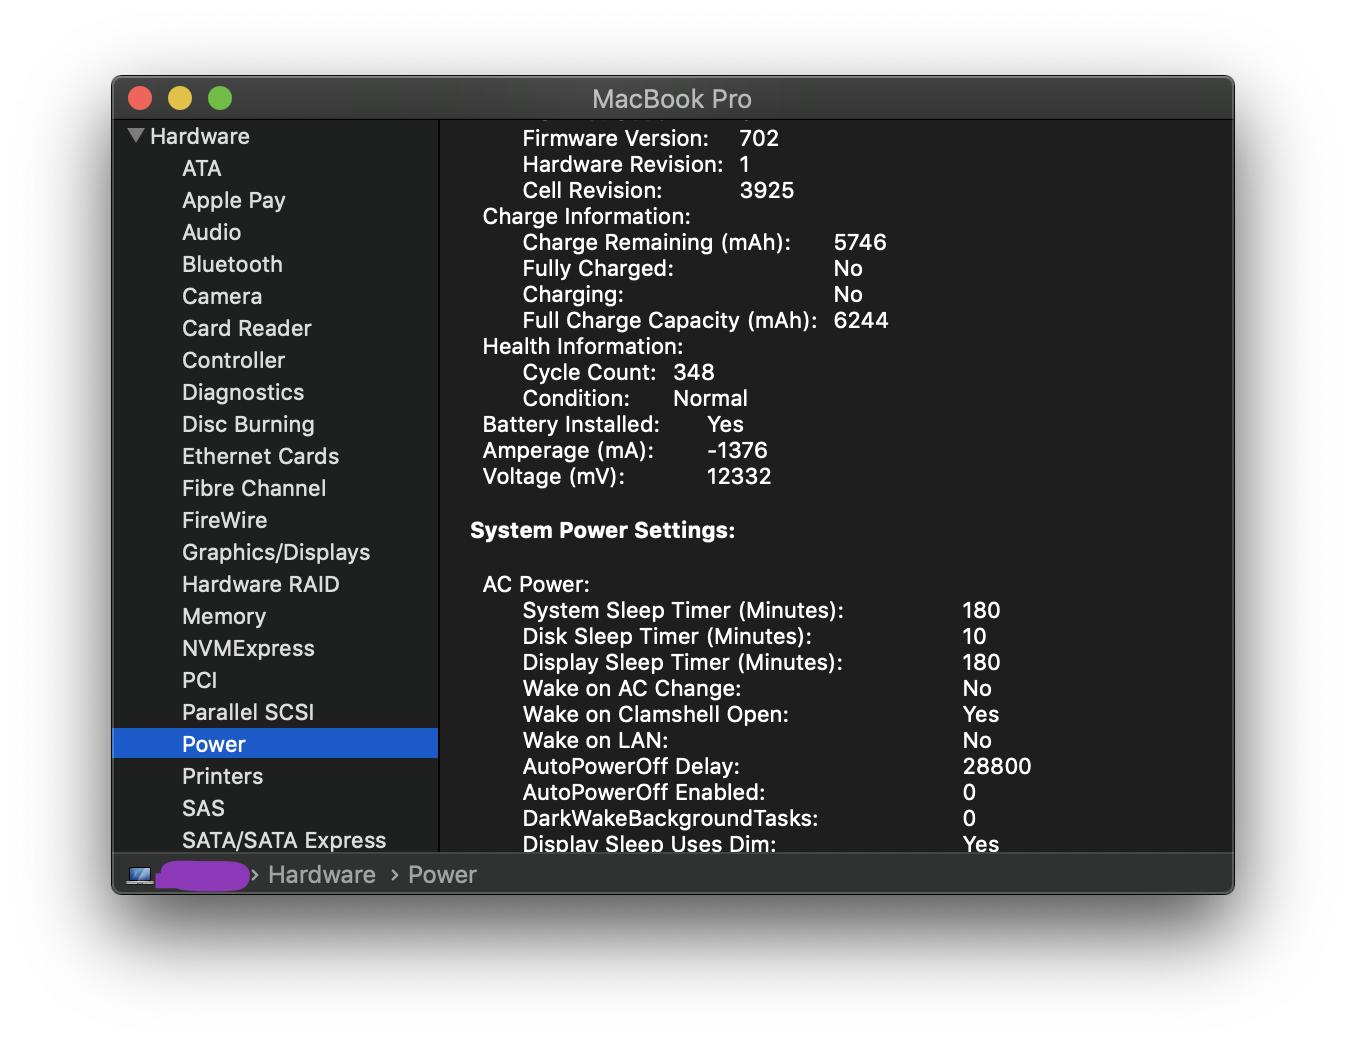This screenshot has width=1346, height=1042.
Task: Click the Hardware category label in sidebar
Action: (200, 136)
